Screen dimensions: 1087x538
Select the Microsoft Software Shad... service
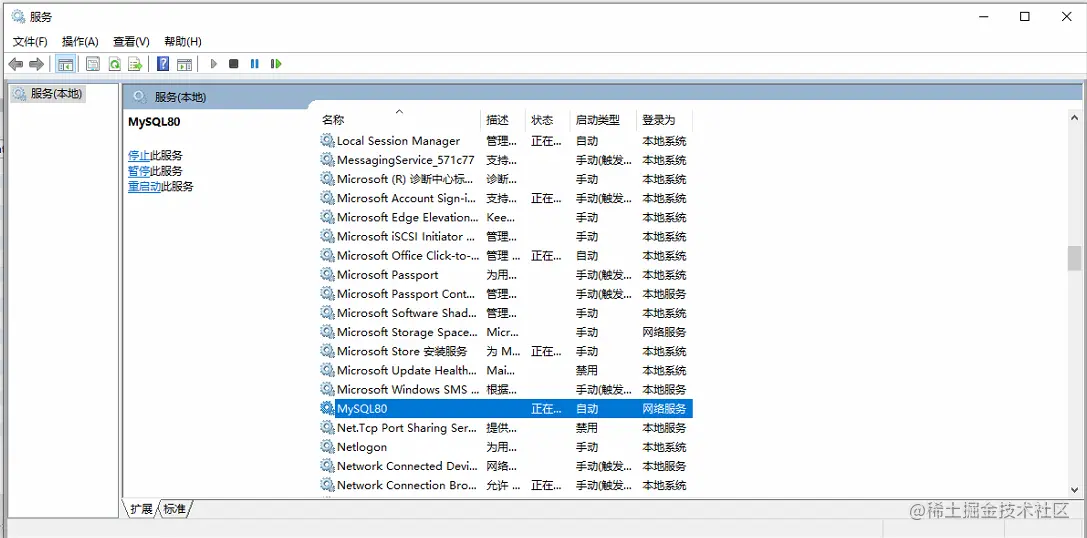(x=407, y=313)
